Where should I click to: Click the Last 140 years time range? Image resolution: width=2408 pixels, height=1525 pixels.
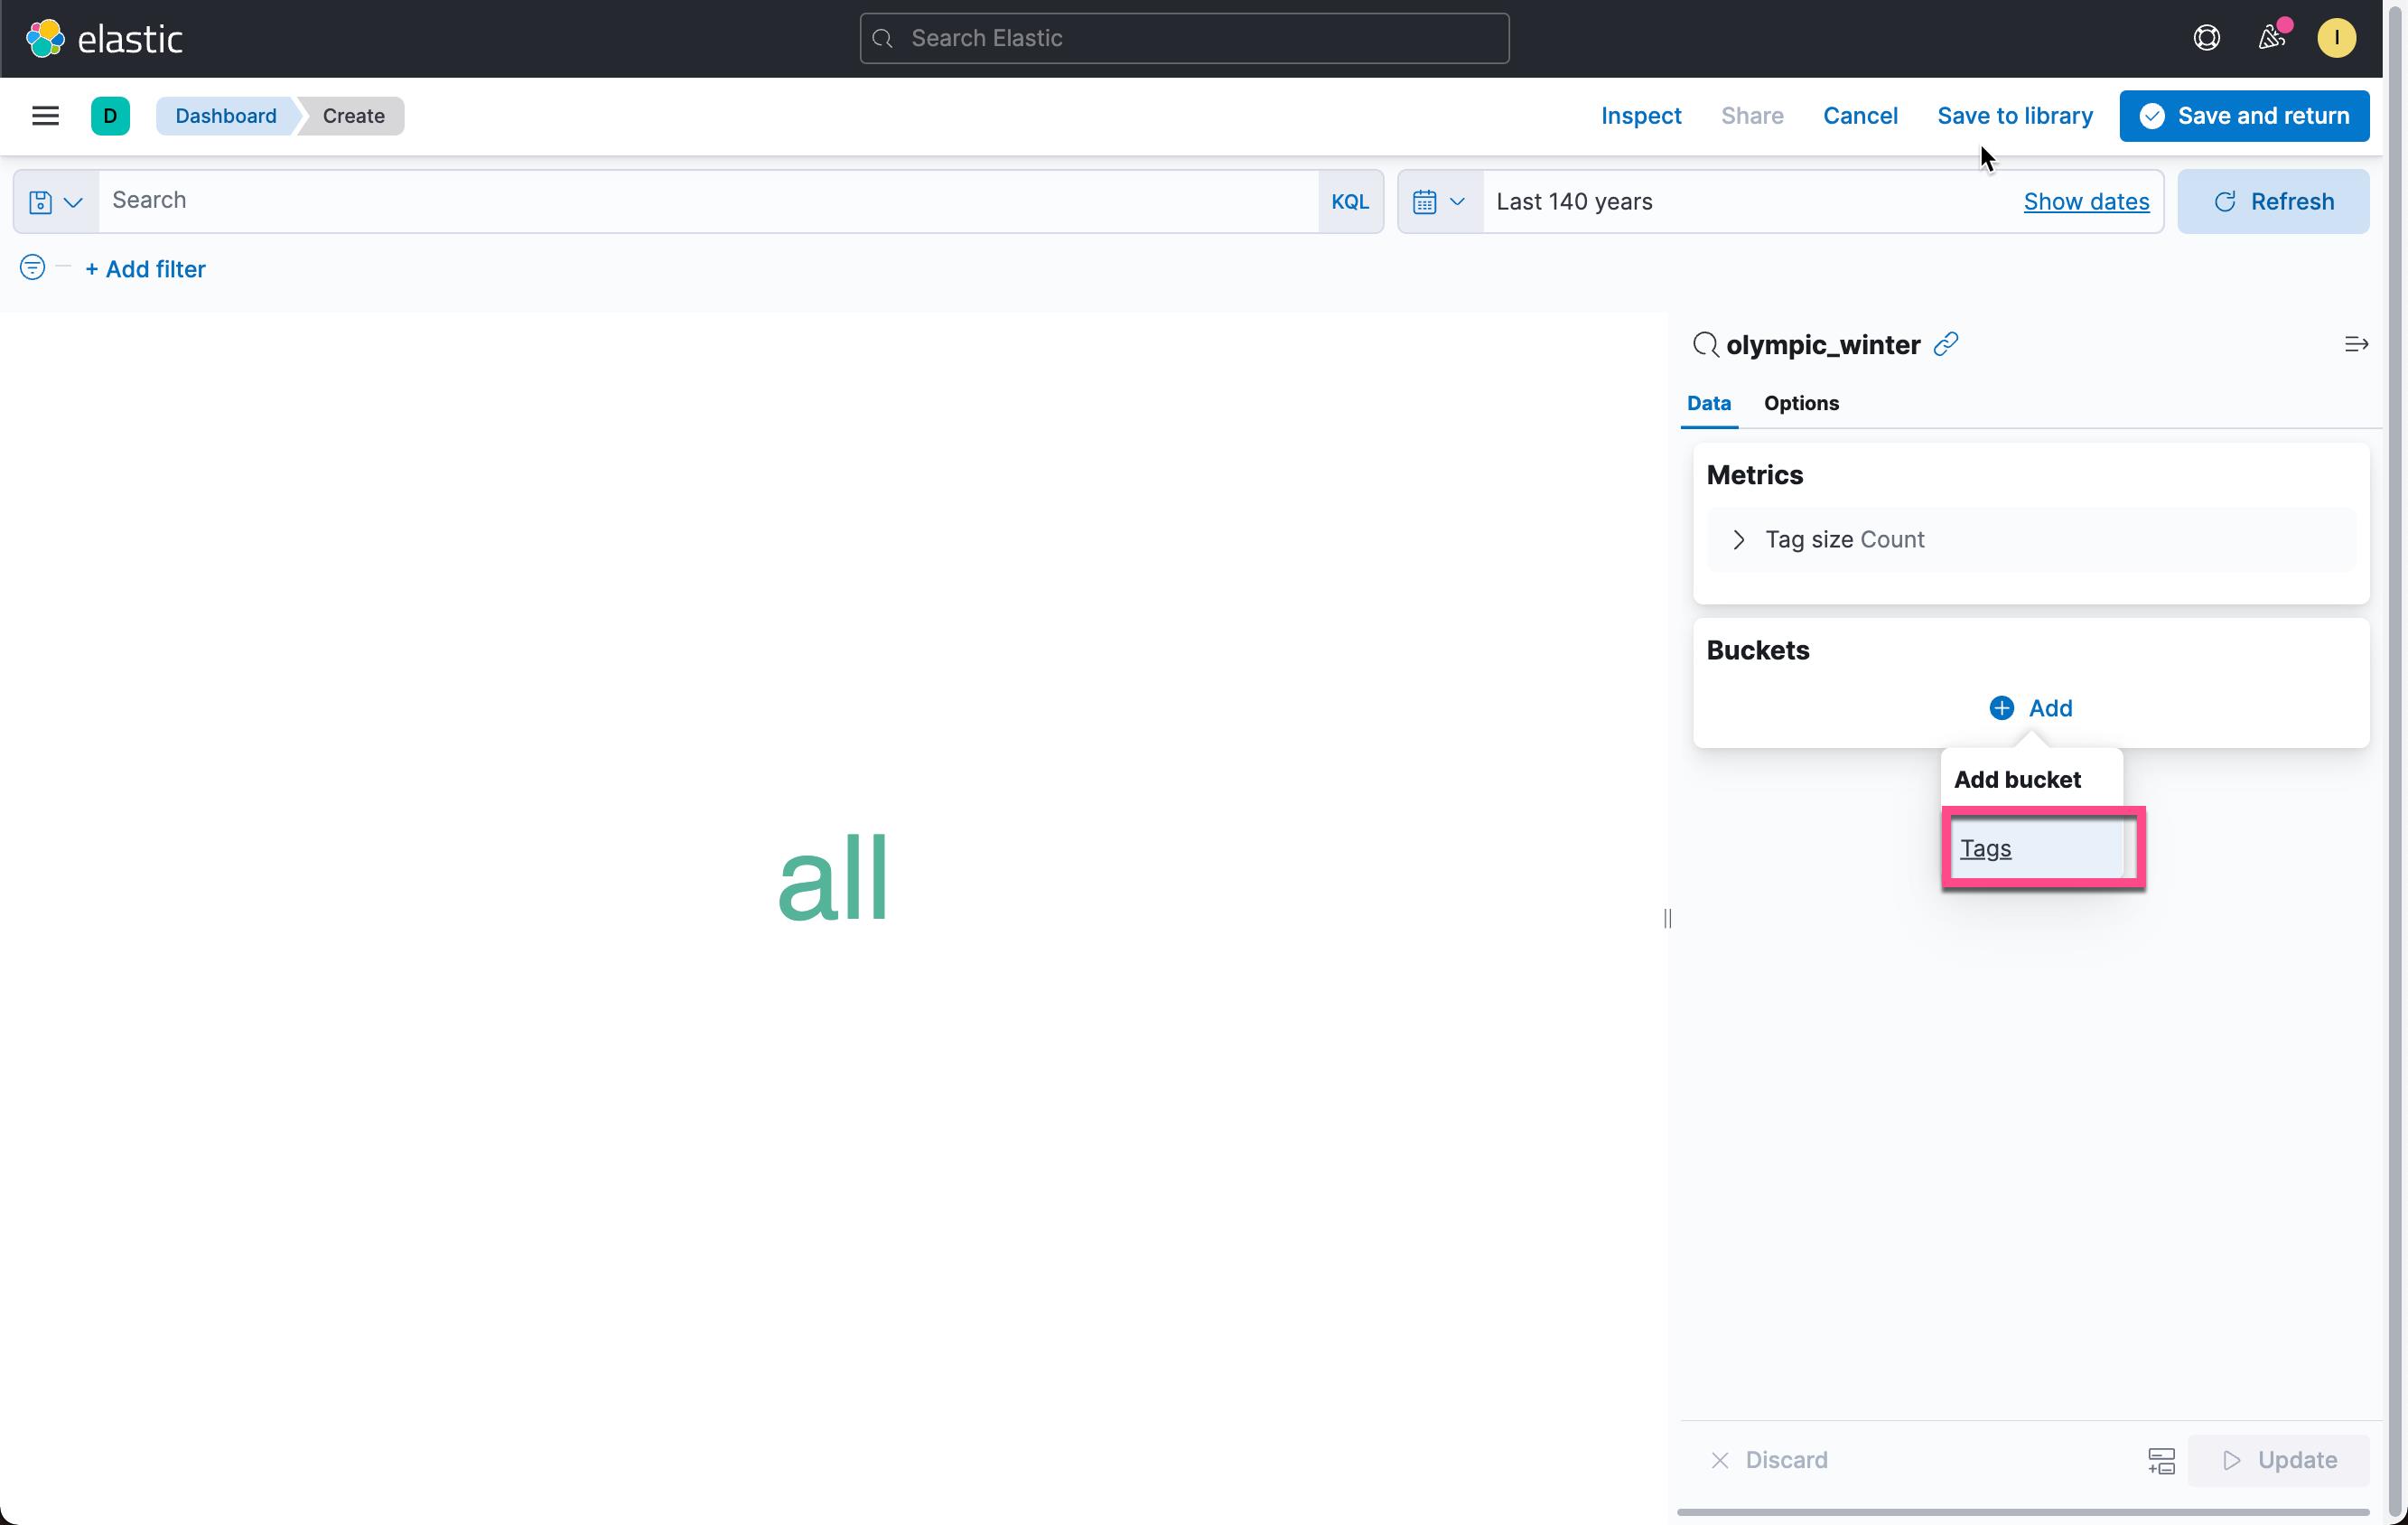pyautogui.click(x=1574, y=202)
